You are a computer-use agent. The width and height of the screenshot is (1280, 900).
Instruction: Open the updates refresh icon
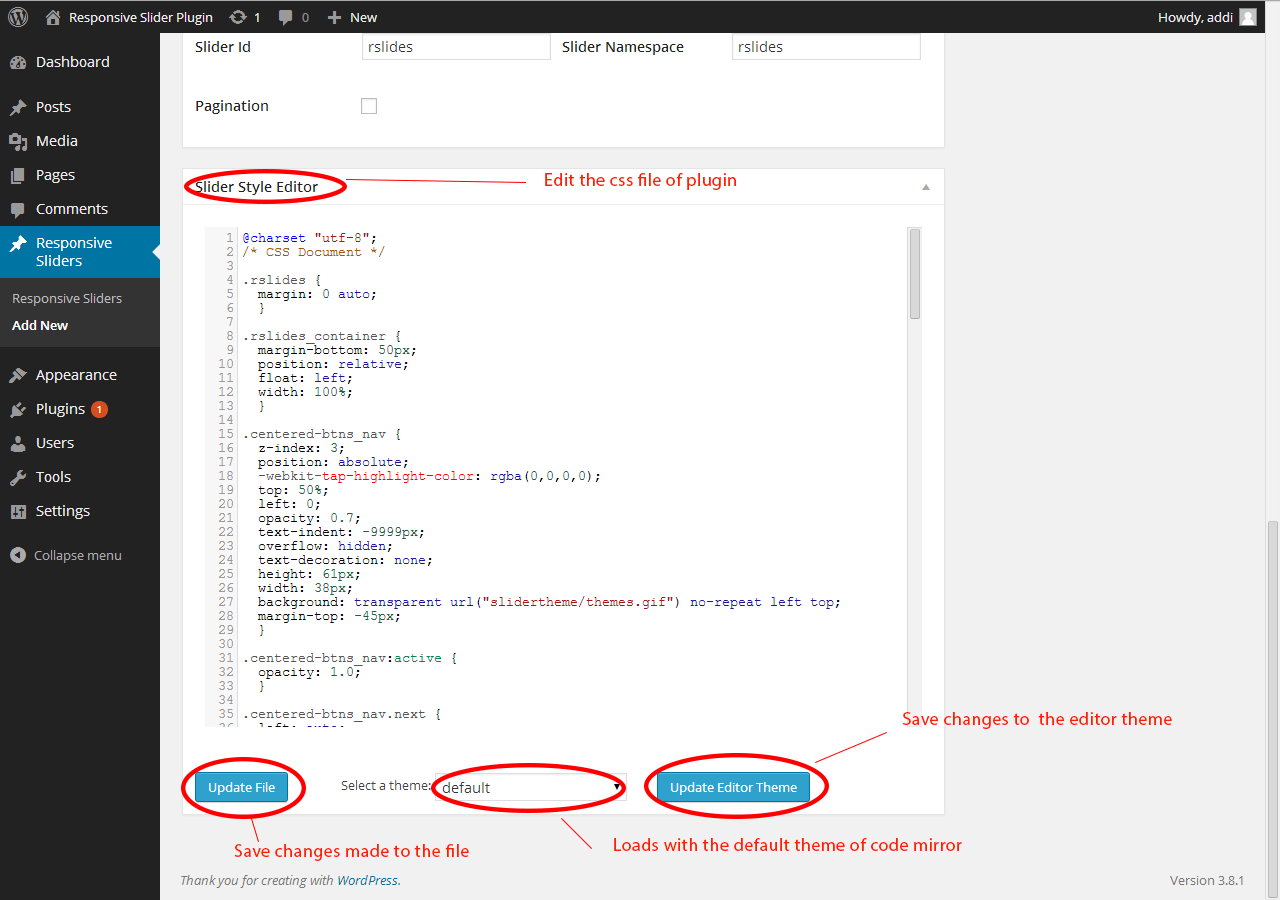[237, 17]
